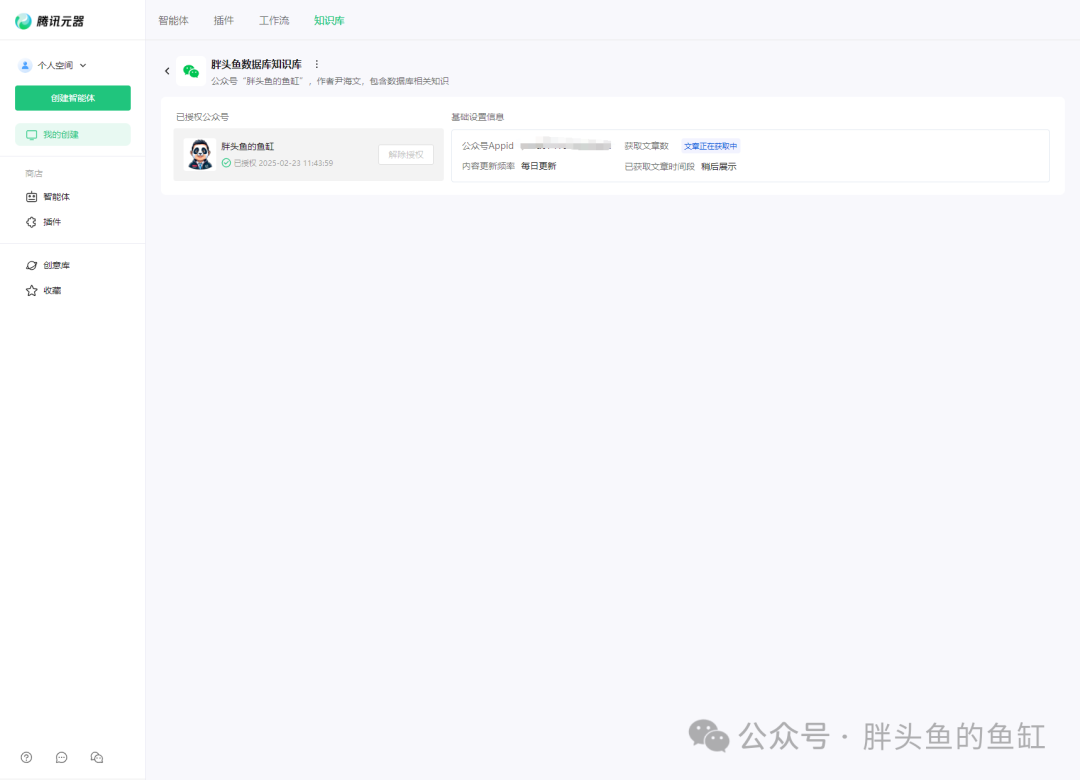
Task: Expand the 个人空间 dropdown chevron
Action: 83,65
